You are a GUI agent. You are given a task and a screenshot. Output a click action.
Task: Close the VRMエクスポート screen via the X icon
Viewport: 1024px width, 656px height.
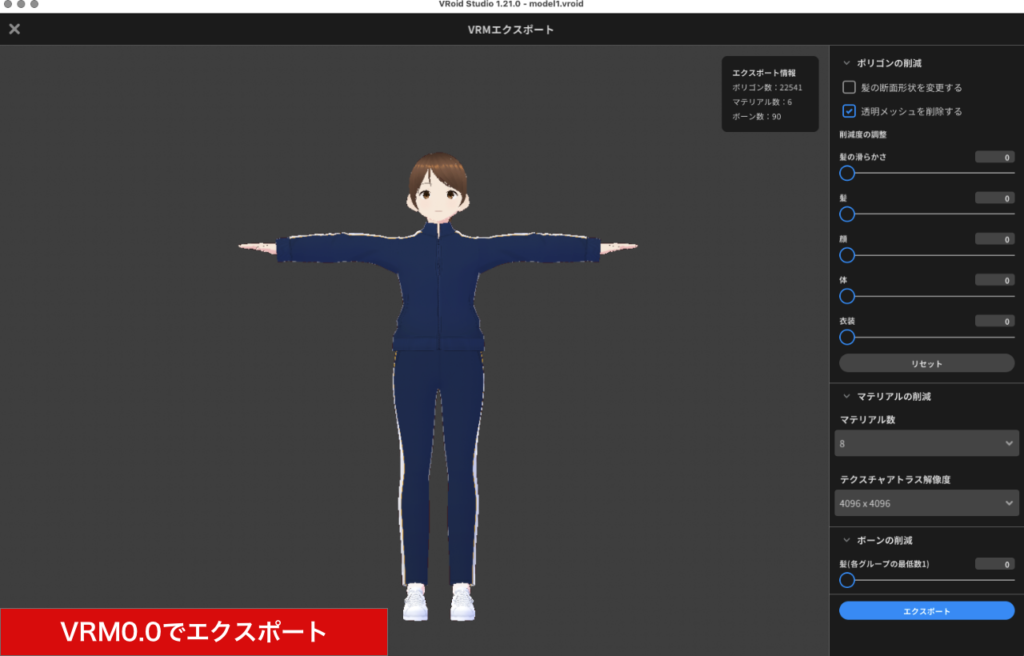tap(14, 29)
